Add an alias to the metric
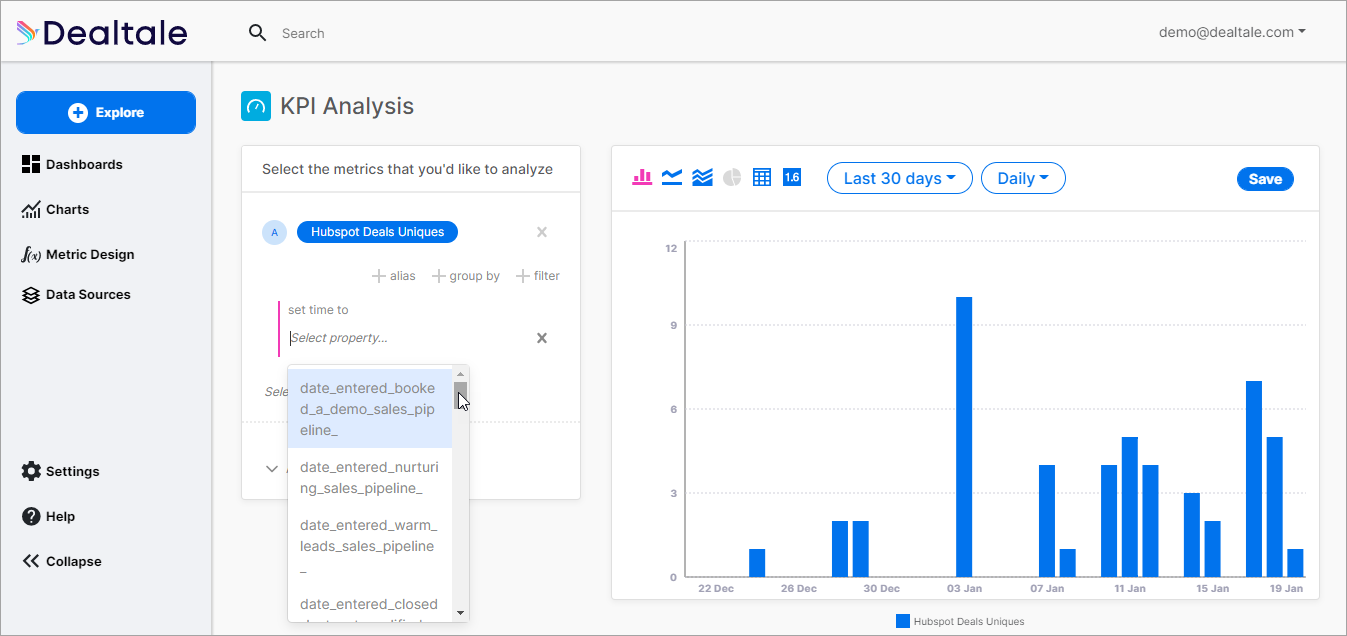Image resolution: width=1347 pixels, height=636 pixels. [394, 276]
